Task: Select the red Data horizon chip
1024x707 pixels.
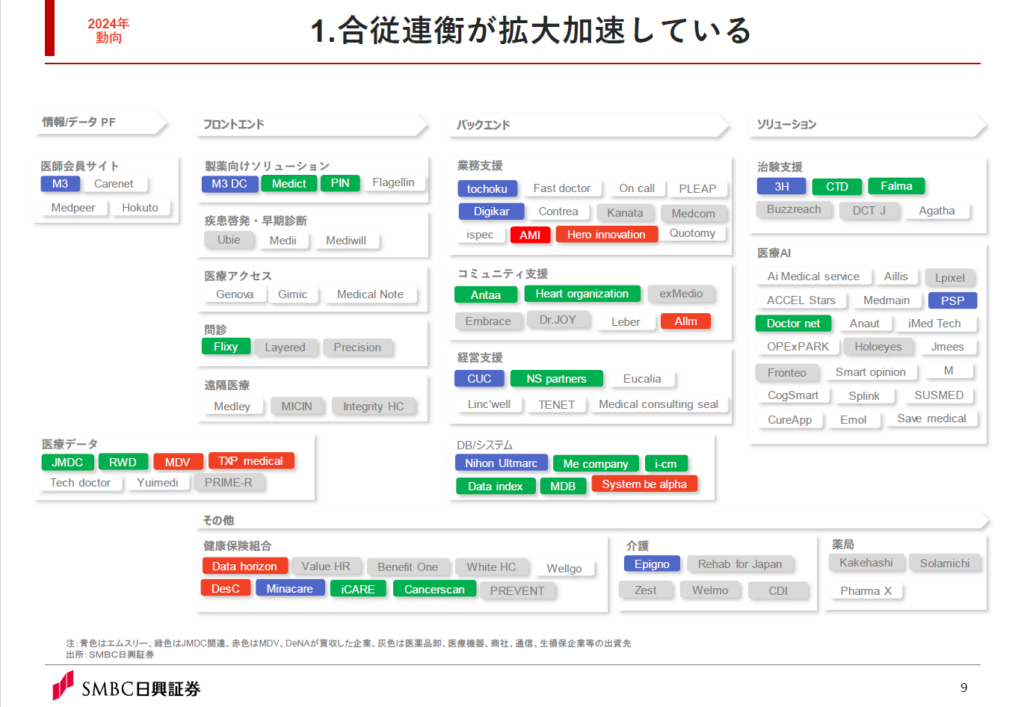Action: (x=244, y=566)
